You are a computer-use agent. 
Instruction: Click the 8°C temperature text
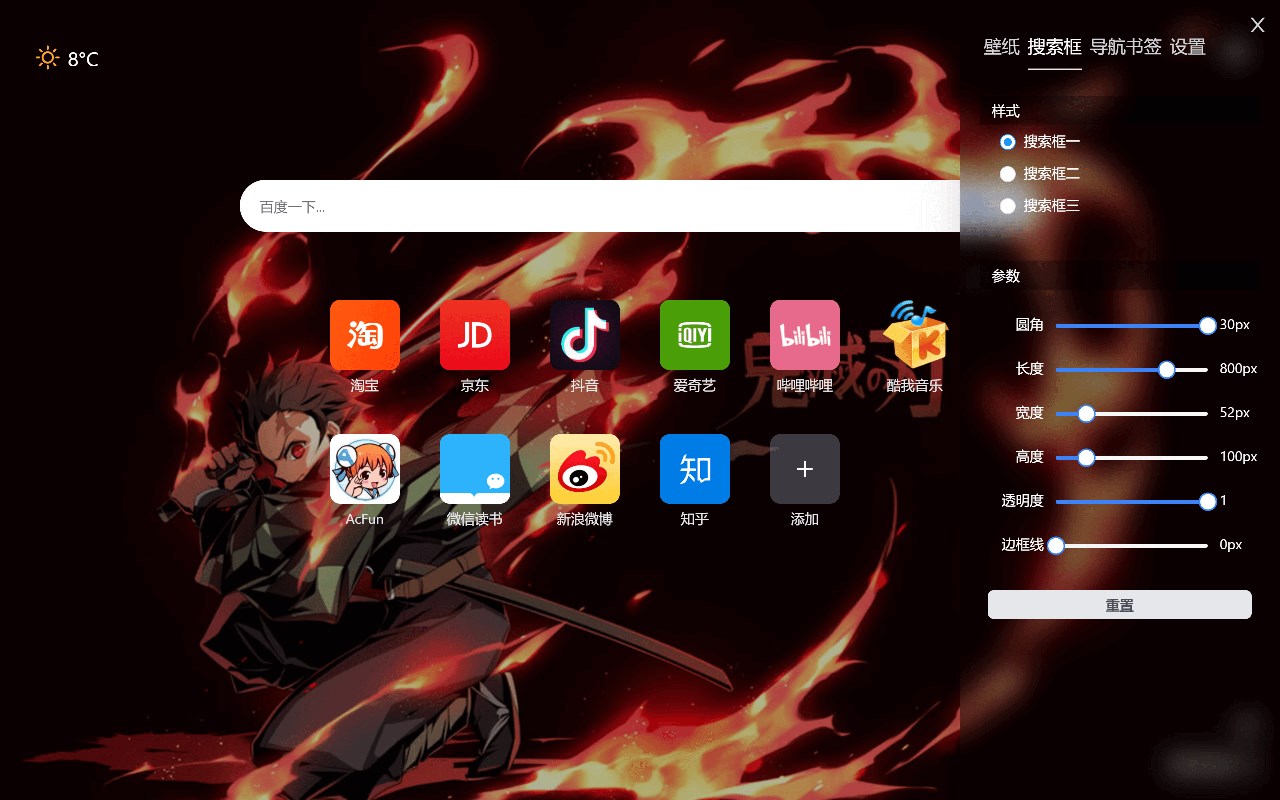pyautogui.click(x=83, y=60)
